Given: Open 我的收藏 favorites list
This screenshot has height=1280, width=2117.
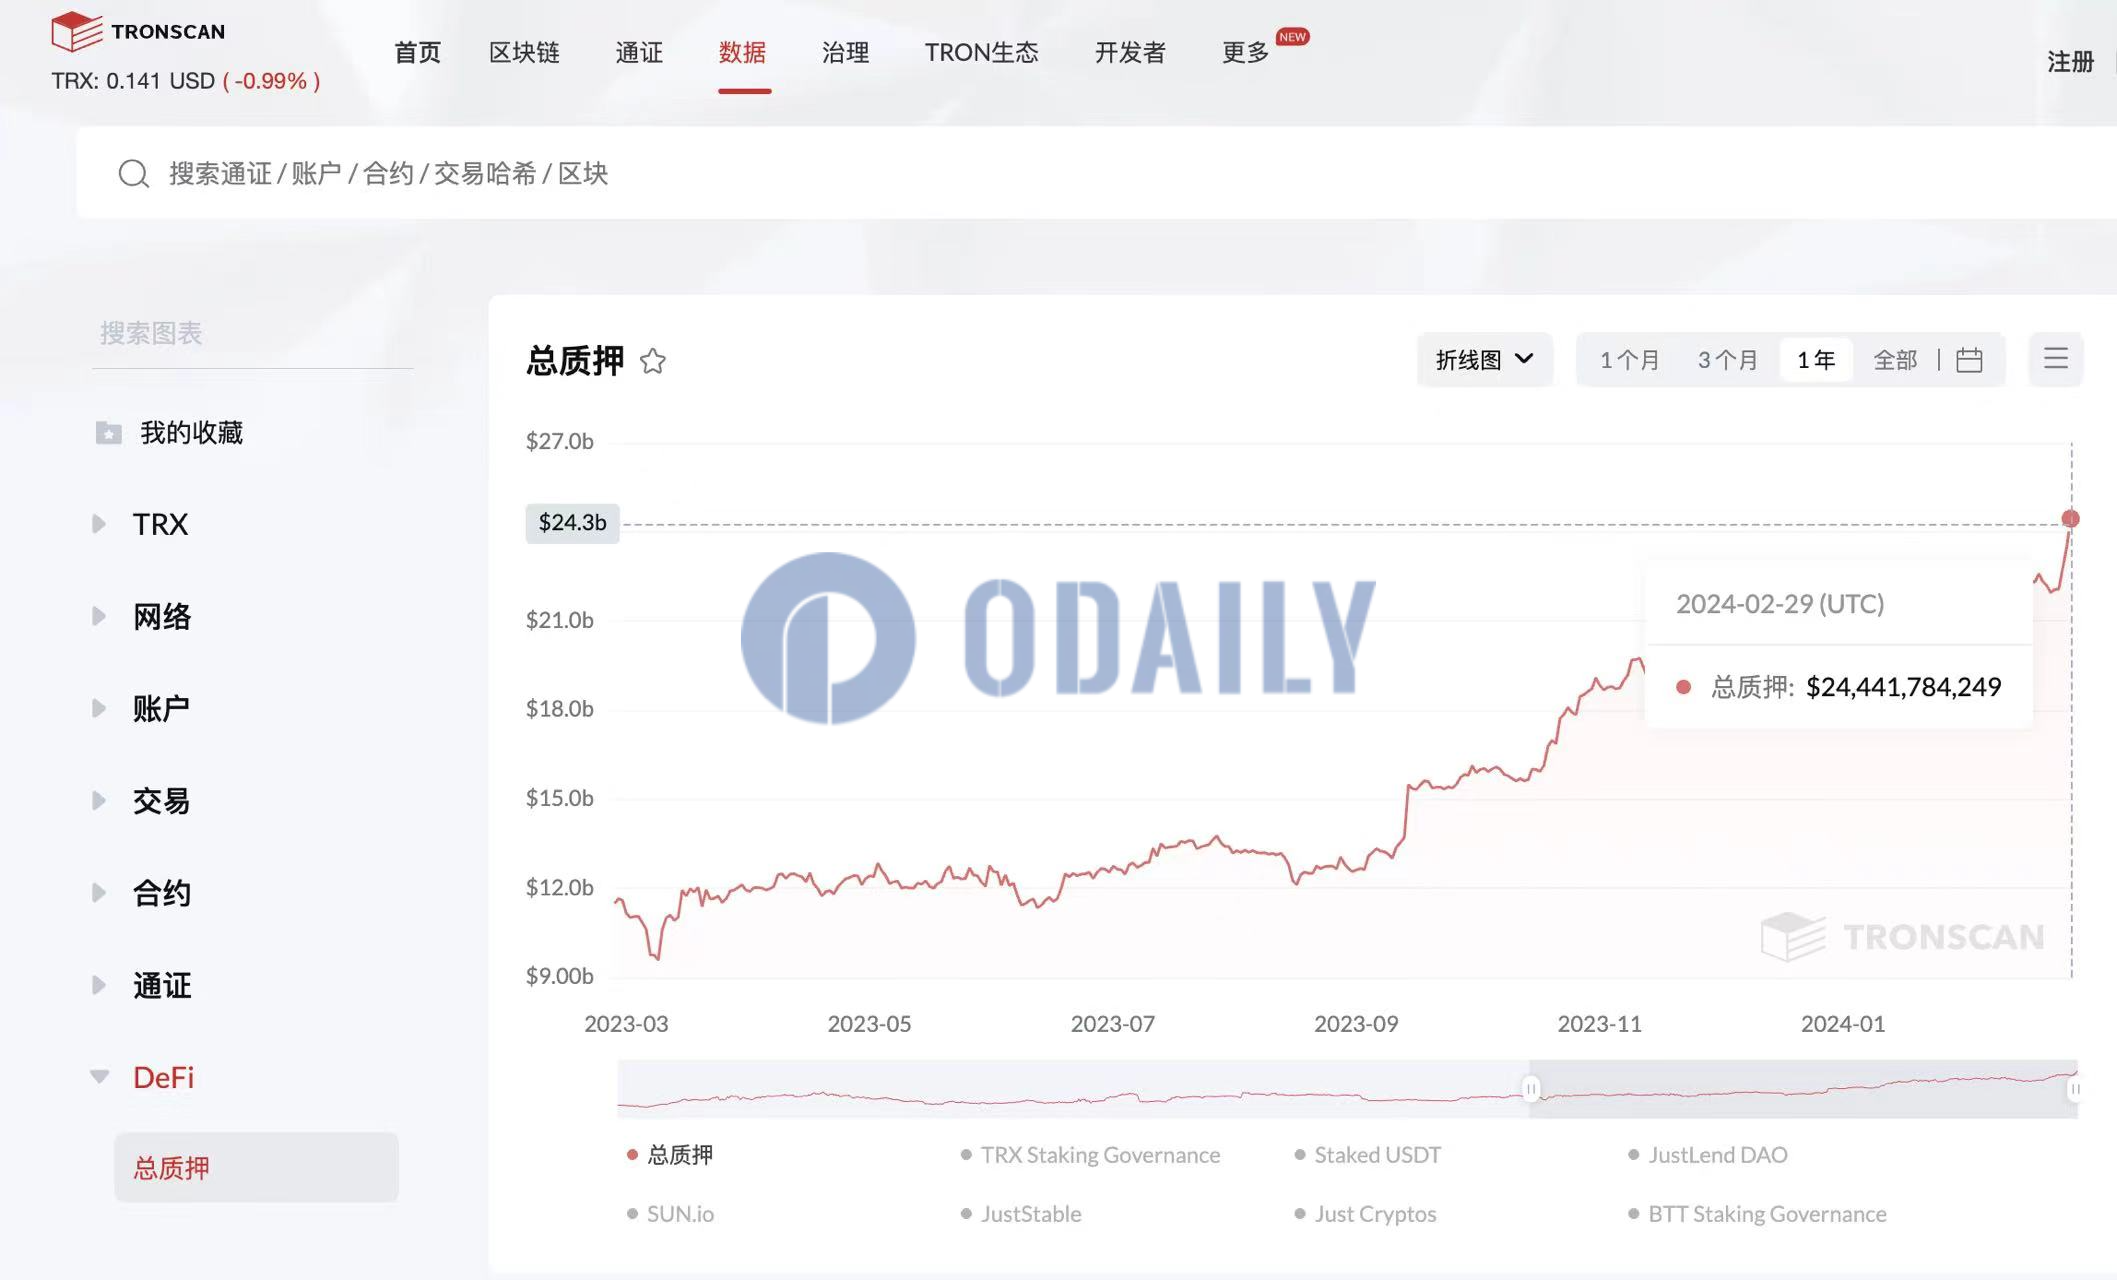Looking at the screenshot, I should (x=191, y=432).
